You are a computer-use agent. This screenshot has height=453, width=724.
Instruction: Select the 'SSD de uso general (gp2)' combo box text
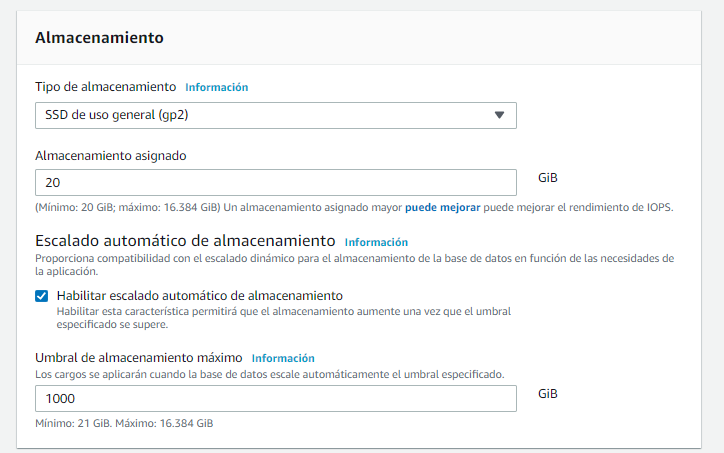pos(116,115)
